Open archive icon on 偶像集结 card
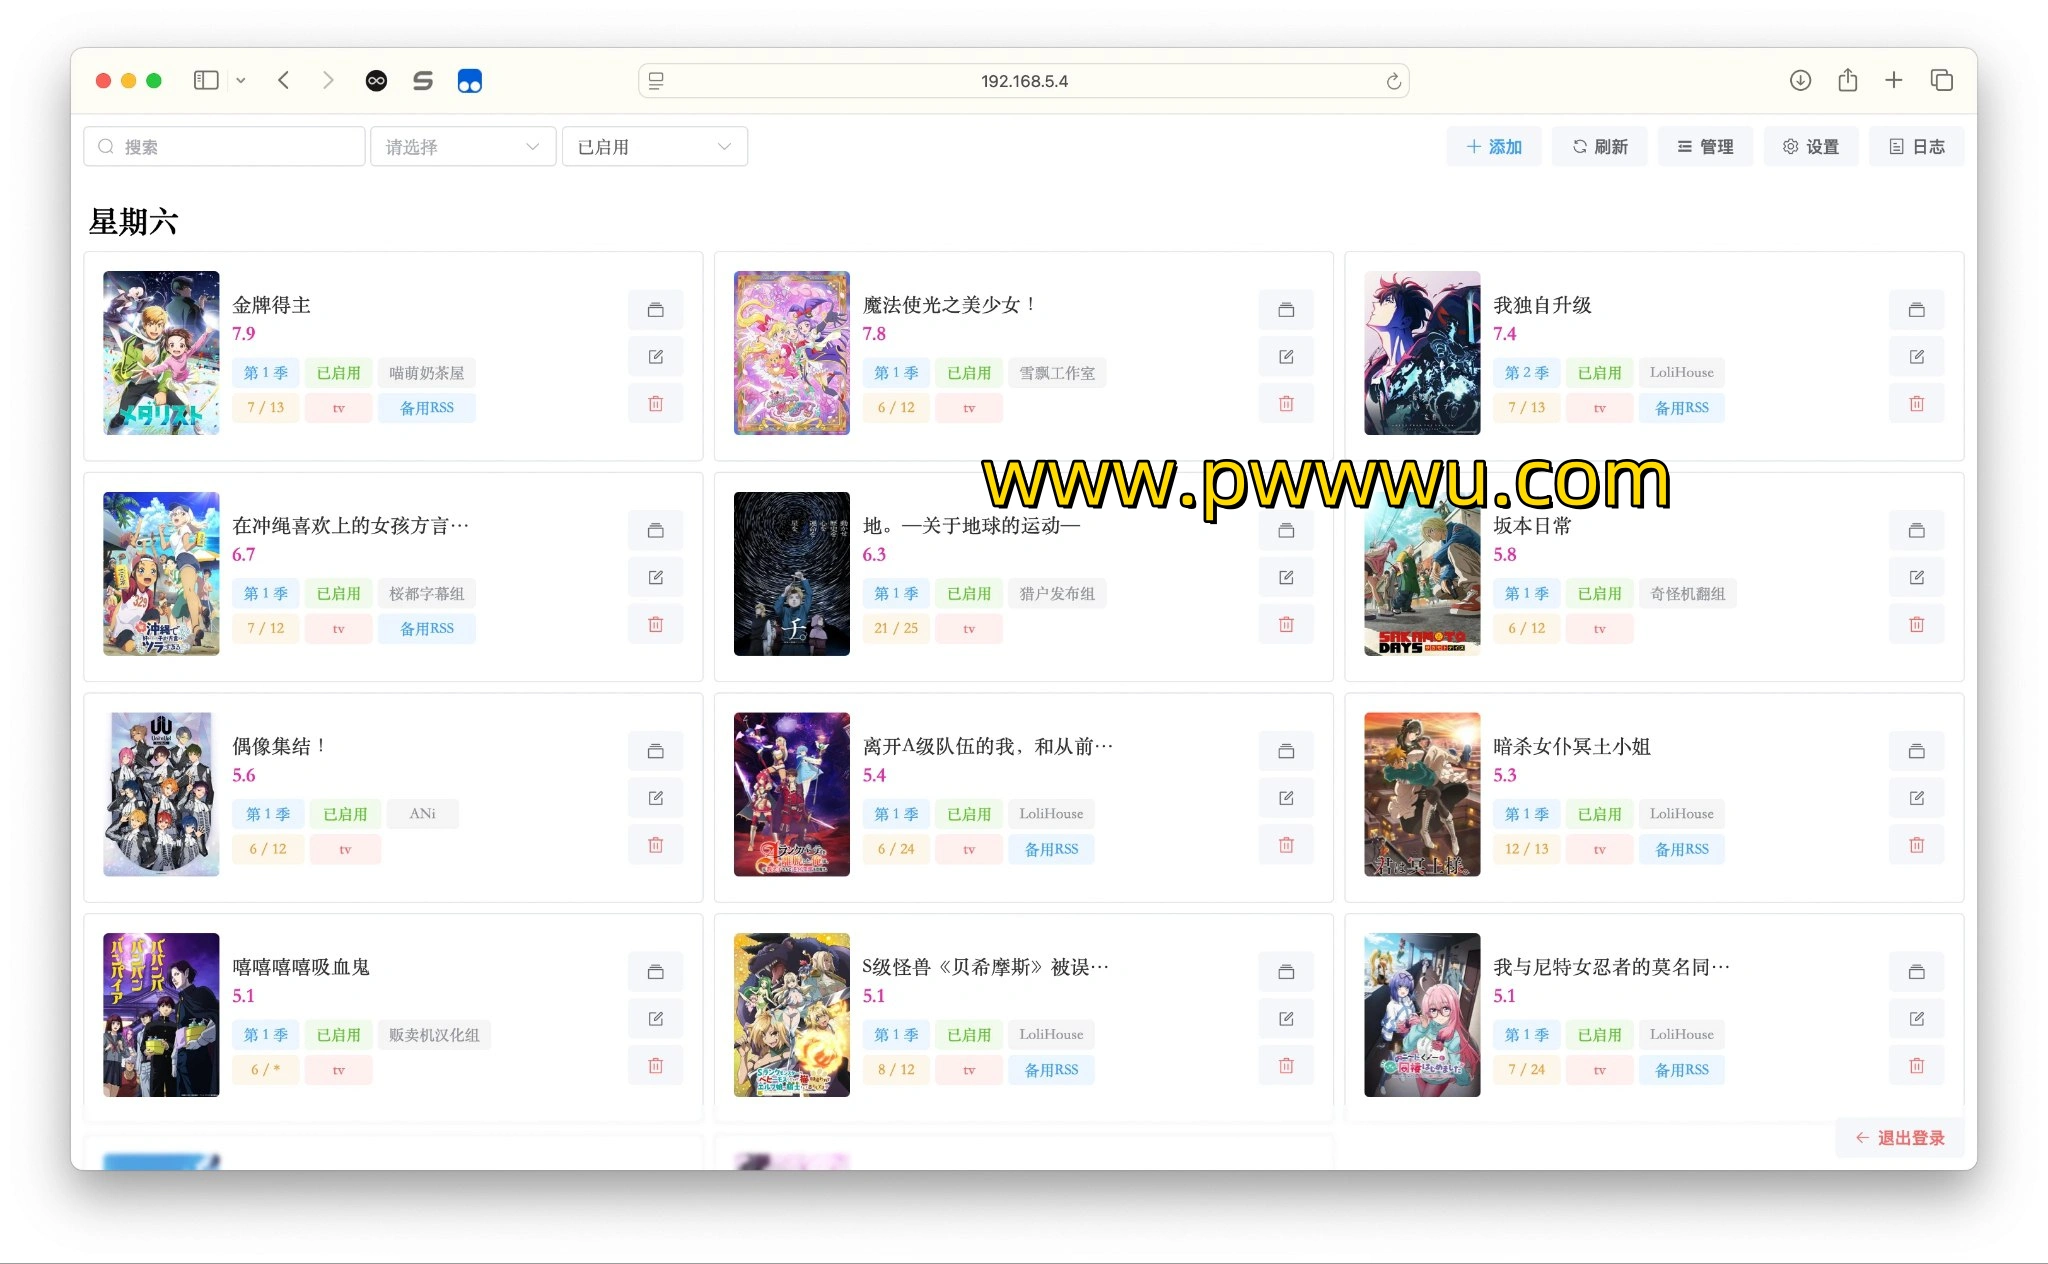 [655, 752]
